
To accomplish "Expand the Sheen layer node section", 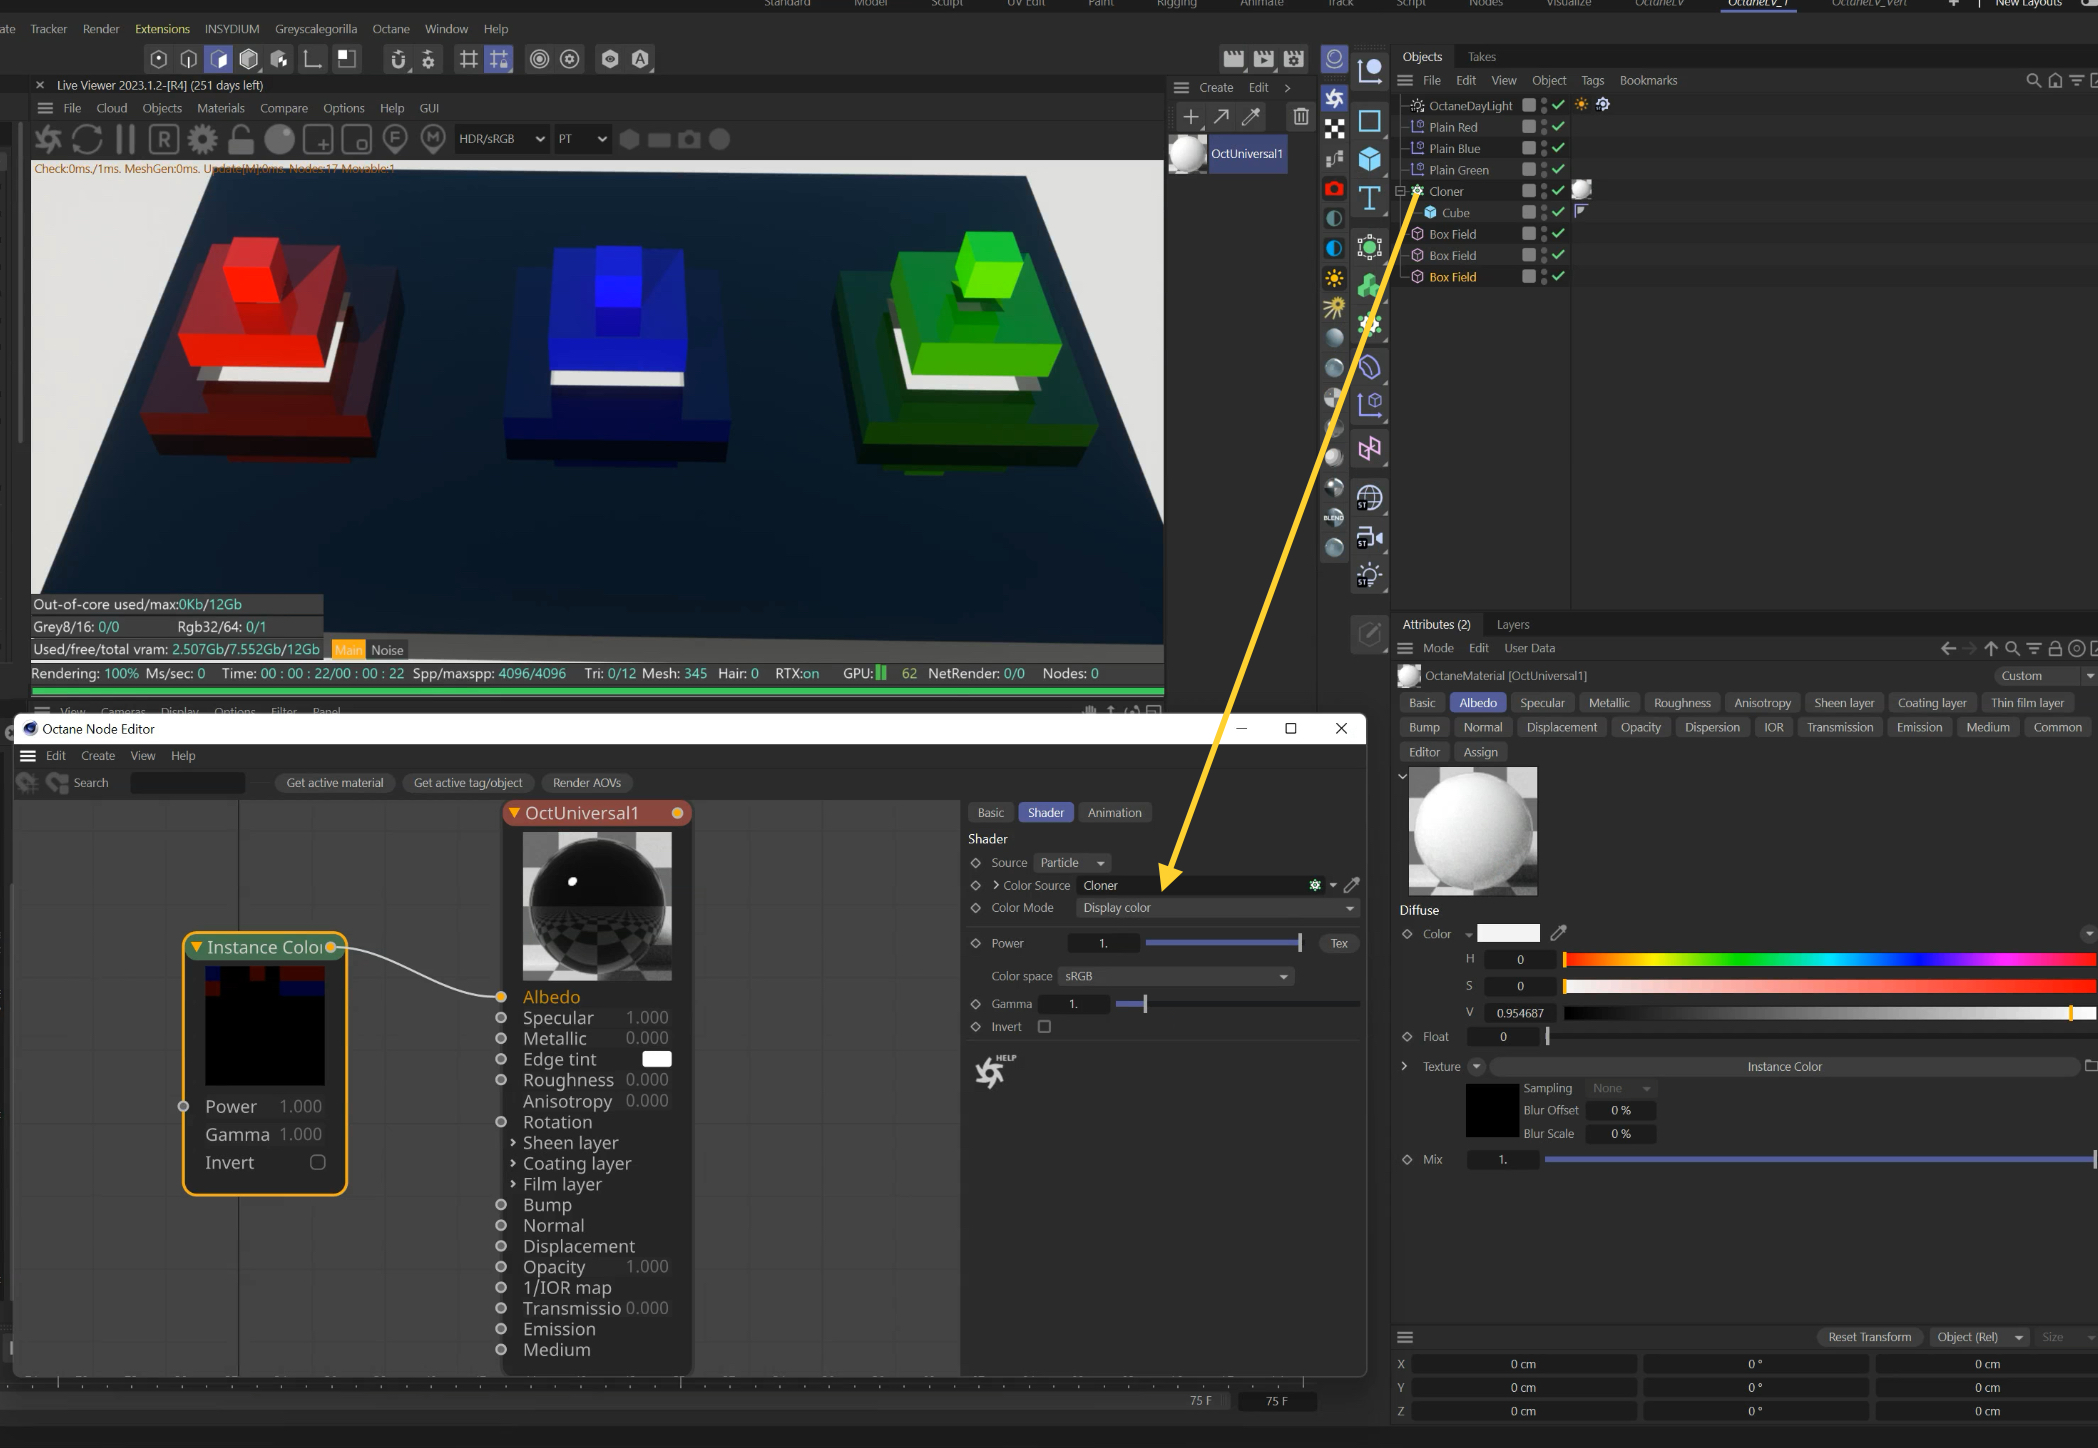I will (x=513, y=1142).
